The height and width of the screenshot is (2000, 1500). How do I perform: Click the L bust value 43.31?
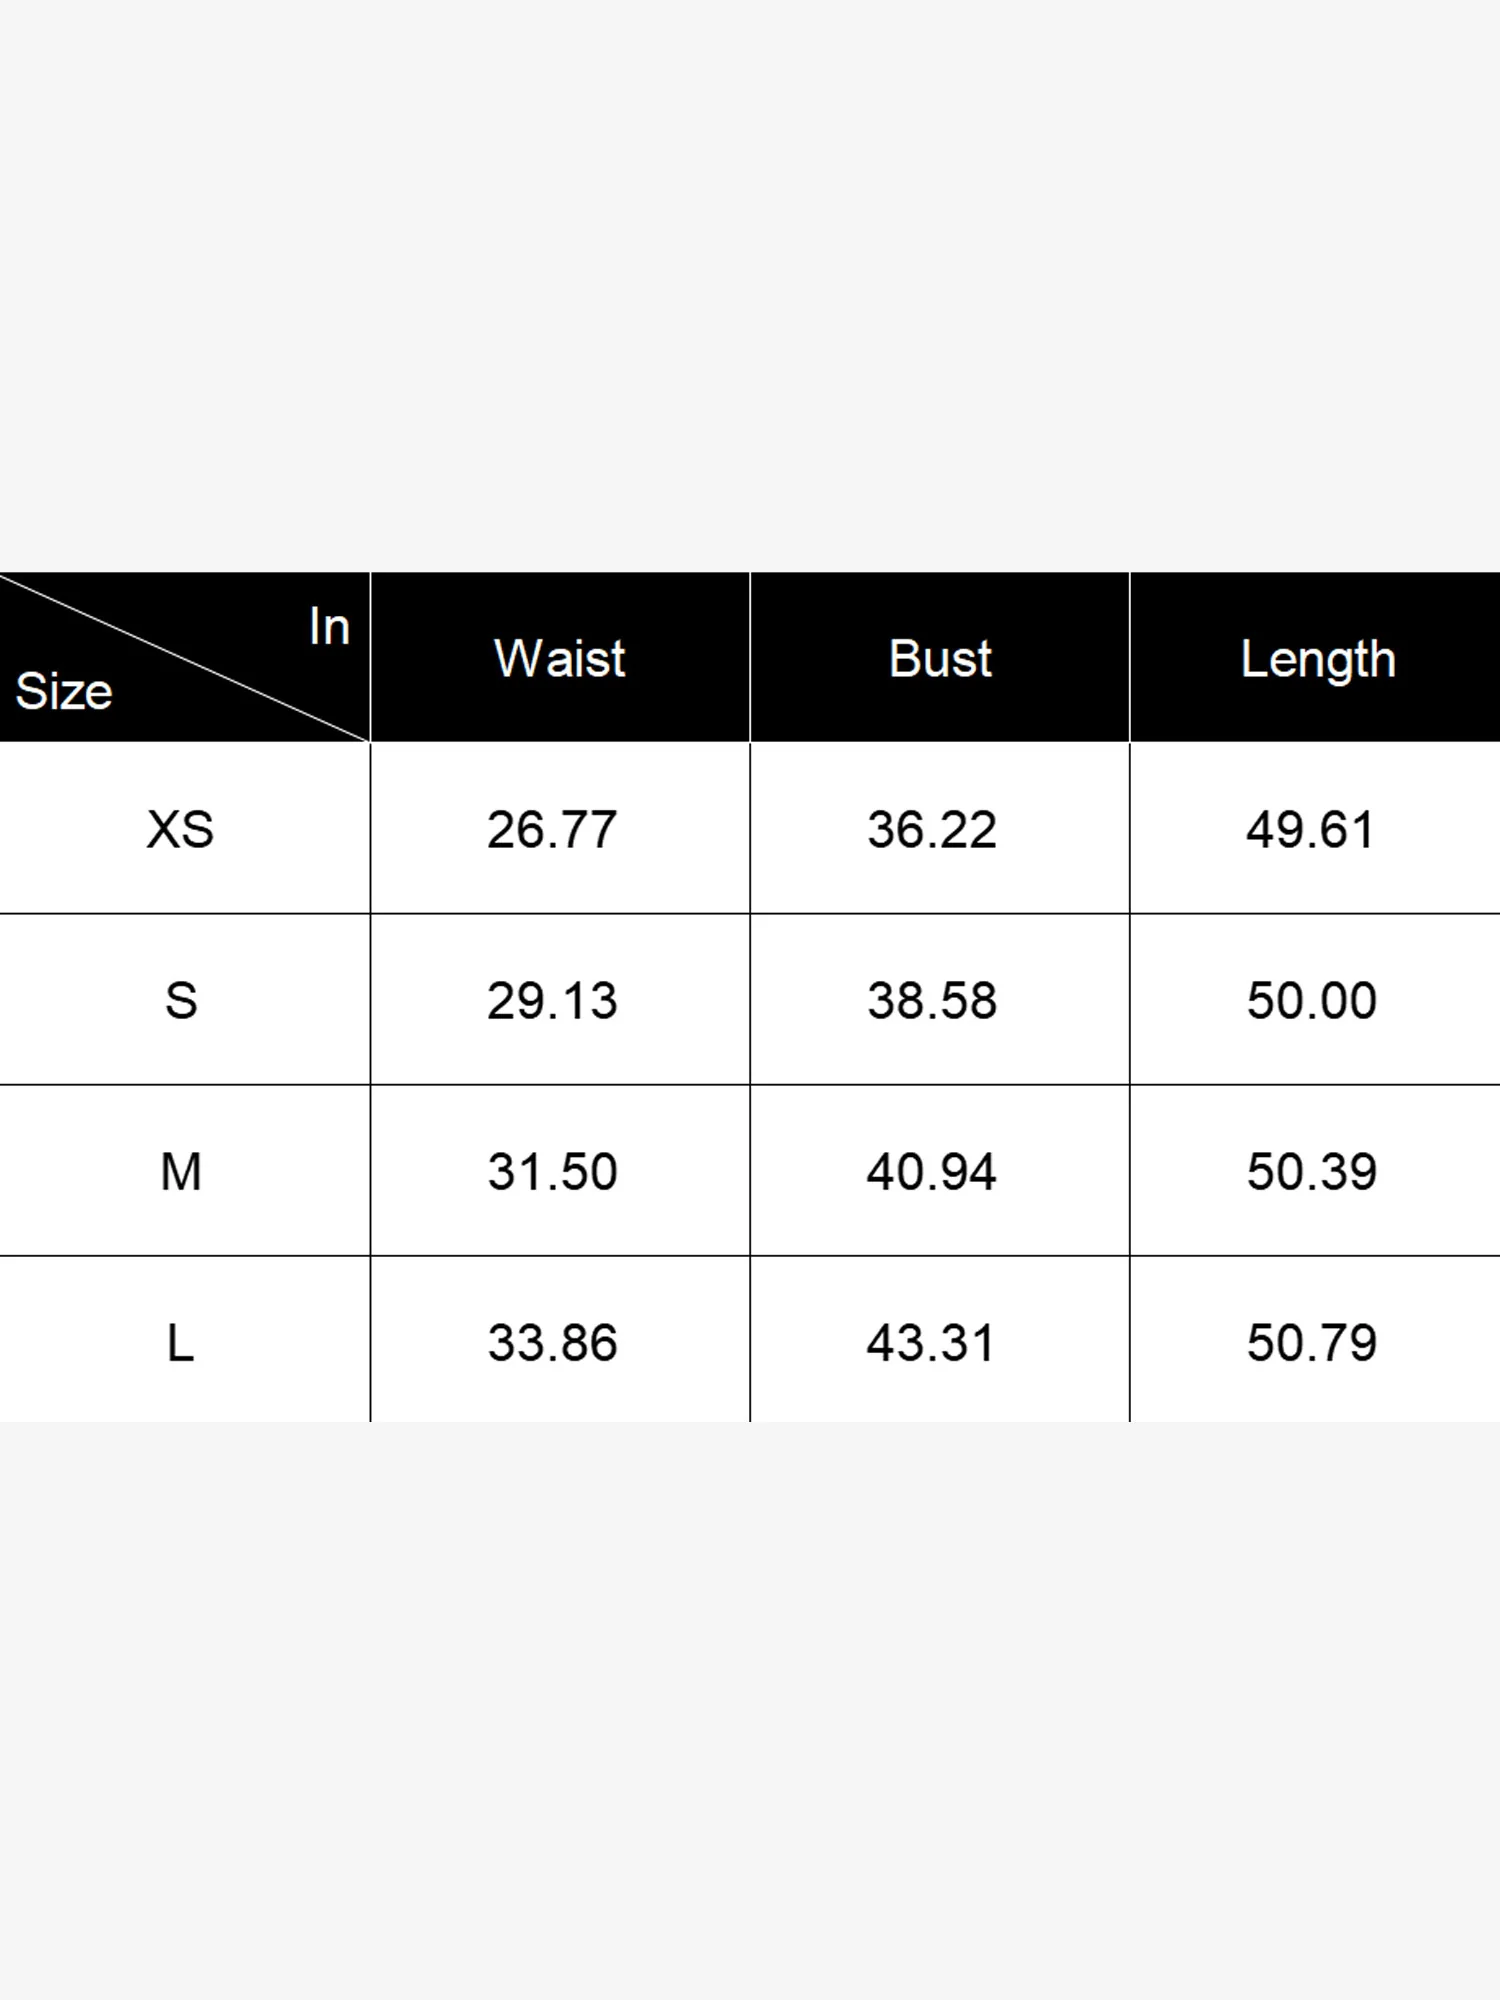(x=931, y=1342)
